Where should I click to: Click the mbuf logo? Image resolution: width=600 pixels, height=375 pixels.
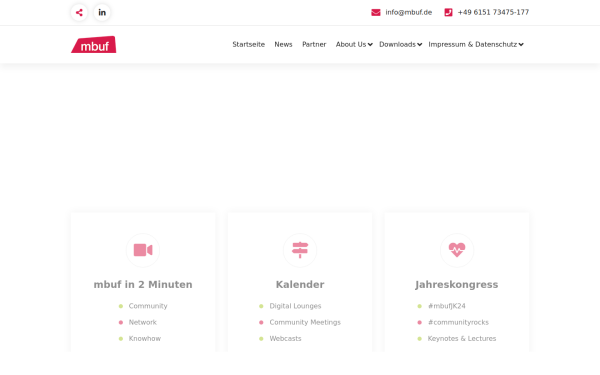coord(94,44)
